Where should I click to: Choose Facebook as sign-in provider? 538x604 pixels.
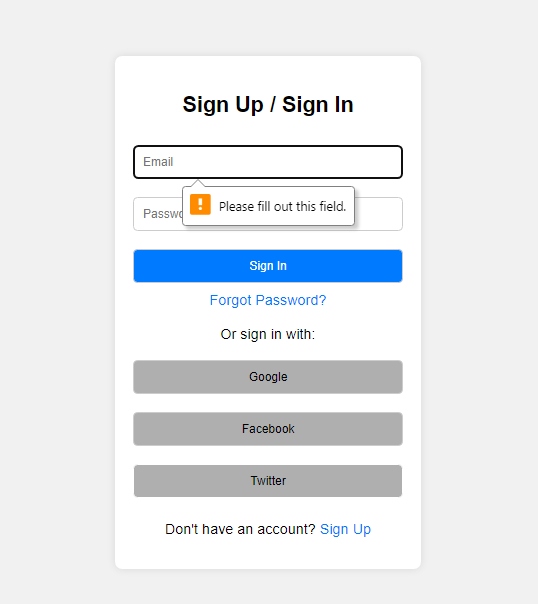[x=268, y=429]
